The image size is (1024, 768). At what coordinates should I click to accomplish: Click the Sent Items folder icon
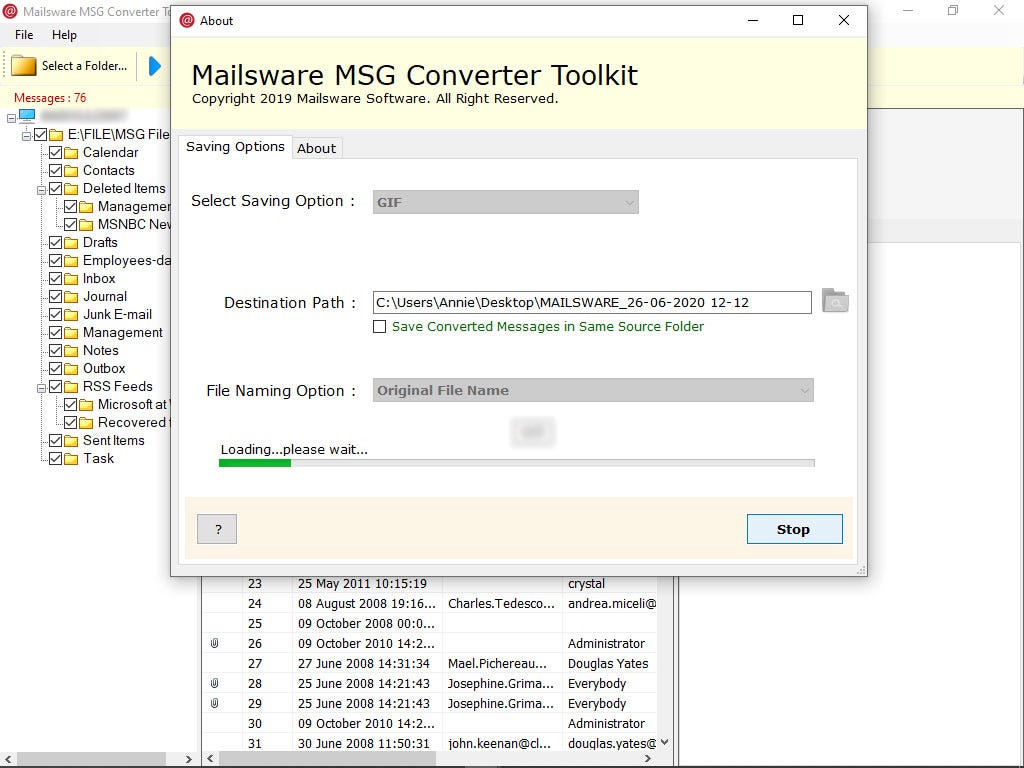click(71, 441)
